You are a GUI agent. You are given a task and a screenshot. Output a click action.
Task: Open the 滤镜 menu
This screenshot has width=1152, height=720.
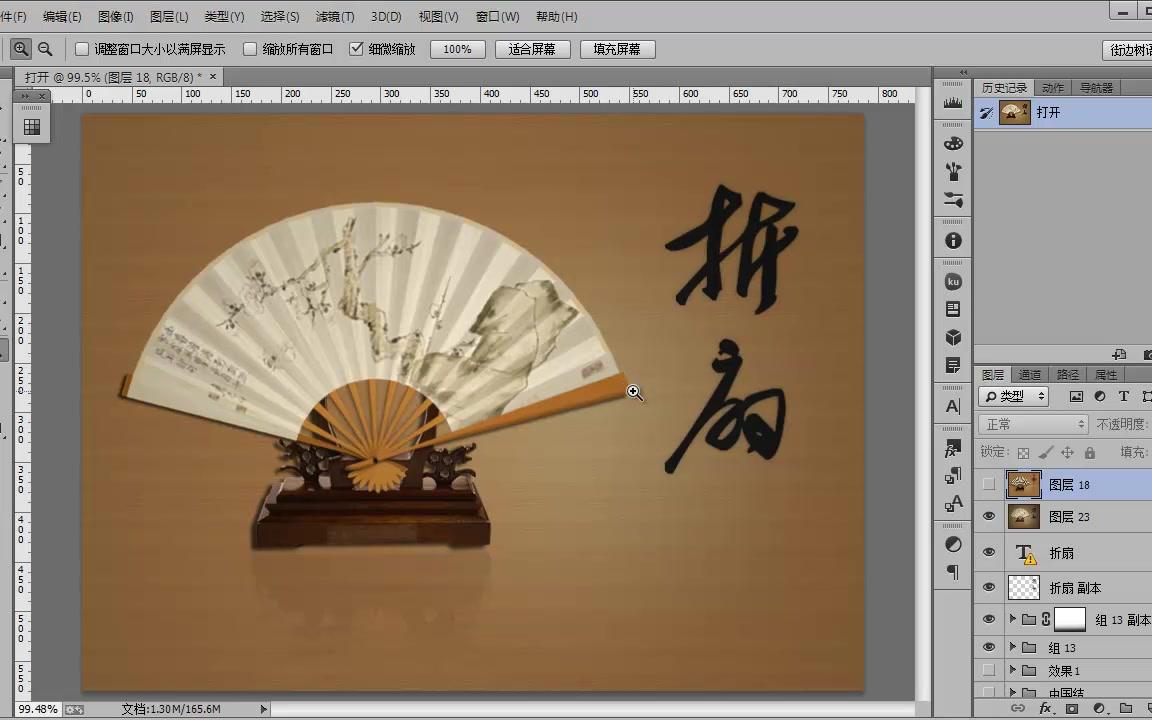pos(333,16)
